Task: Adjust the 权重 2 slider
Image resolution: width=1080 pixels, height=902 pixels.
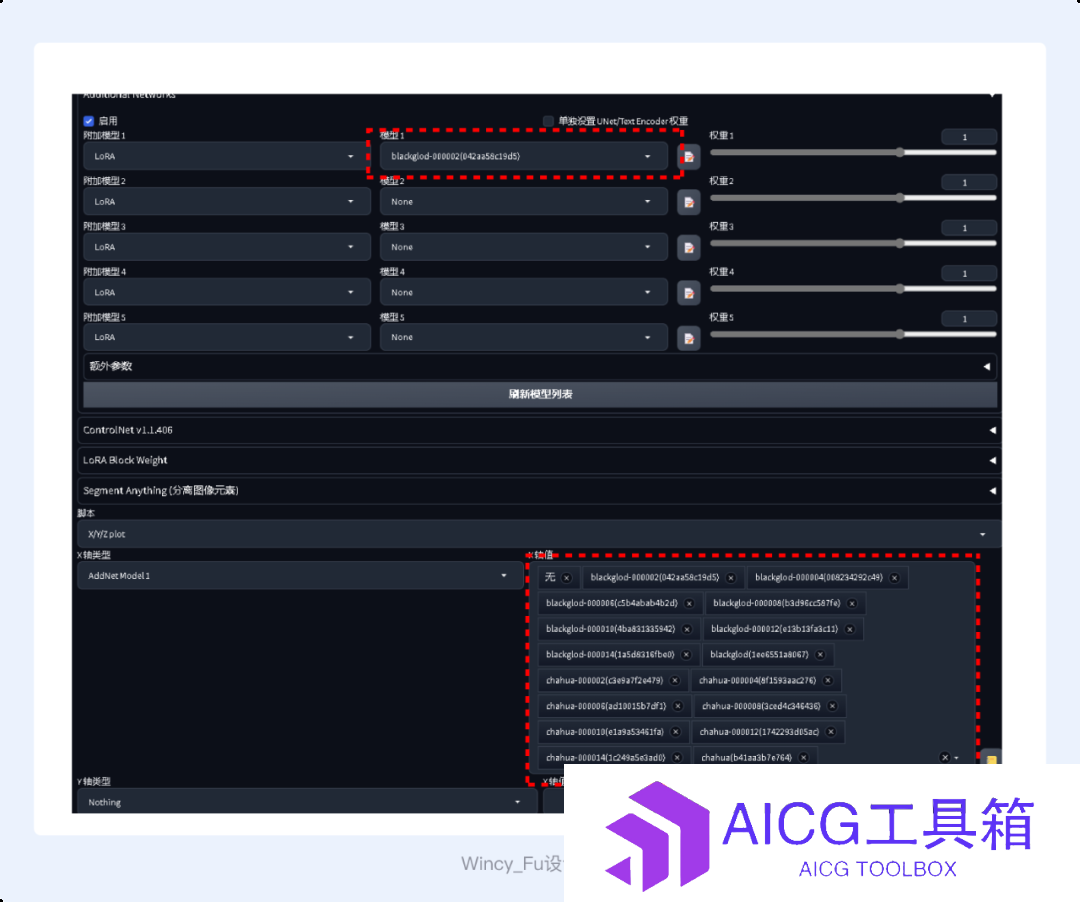Action: [853, 198]
